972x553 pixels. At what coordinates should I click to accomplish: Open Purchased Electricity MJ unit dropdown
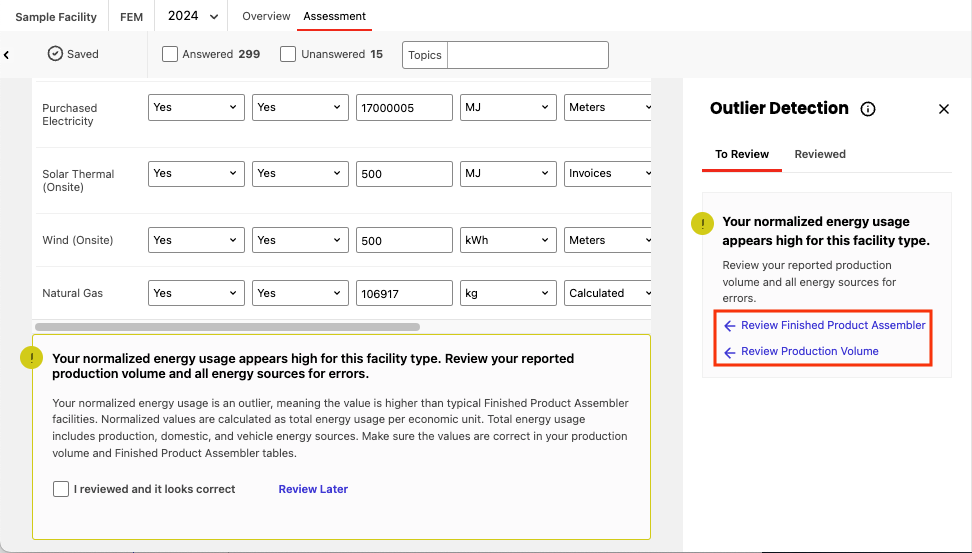507,107
